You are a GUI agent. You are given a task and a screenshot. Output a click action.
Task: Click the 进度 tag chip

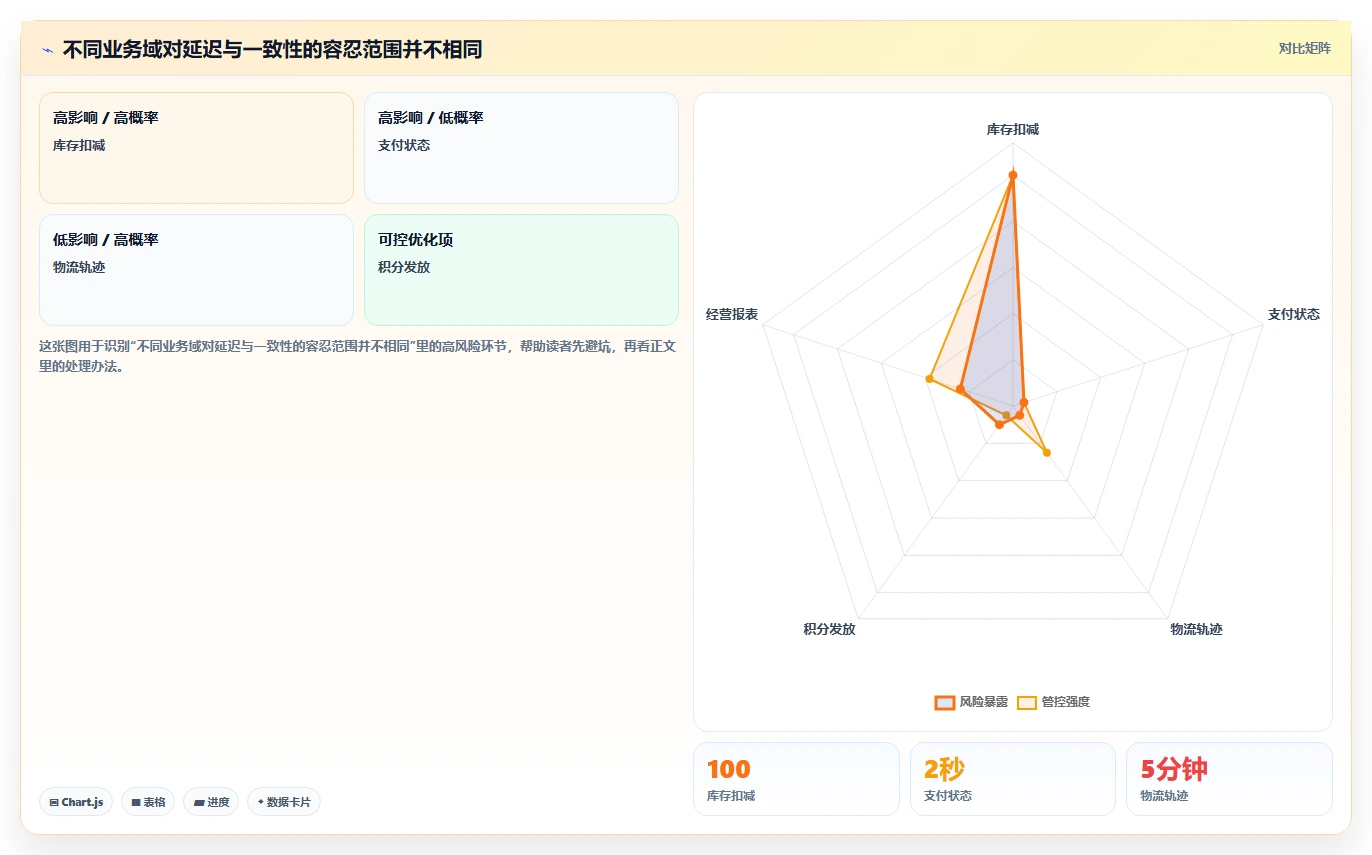[211, 802]
